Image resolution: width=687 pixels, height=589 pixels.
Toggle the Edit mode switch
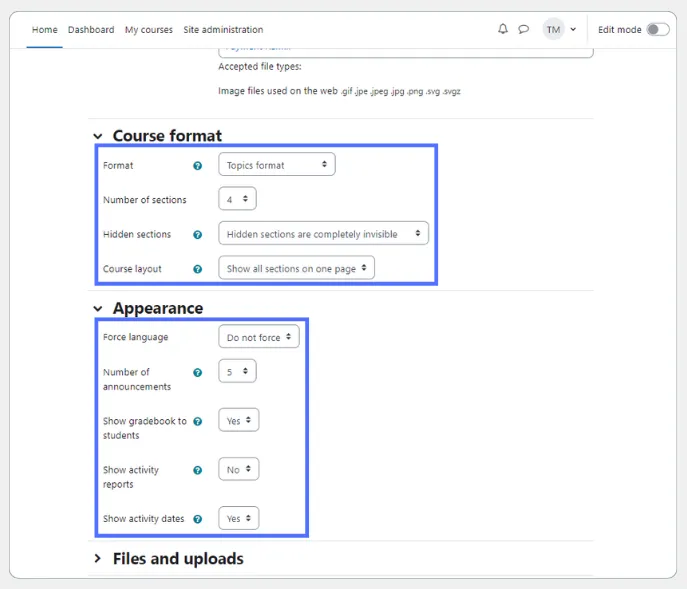click(x=658, y=29)
